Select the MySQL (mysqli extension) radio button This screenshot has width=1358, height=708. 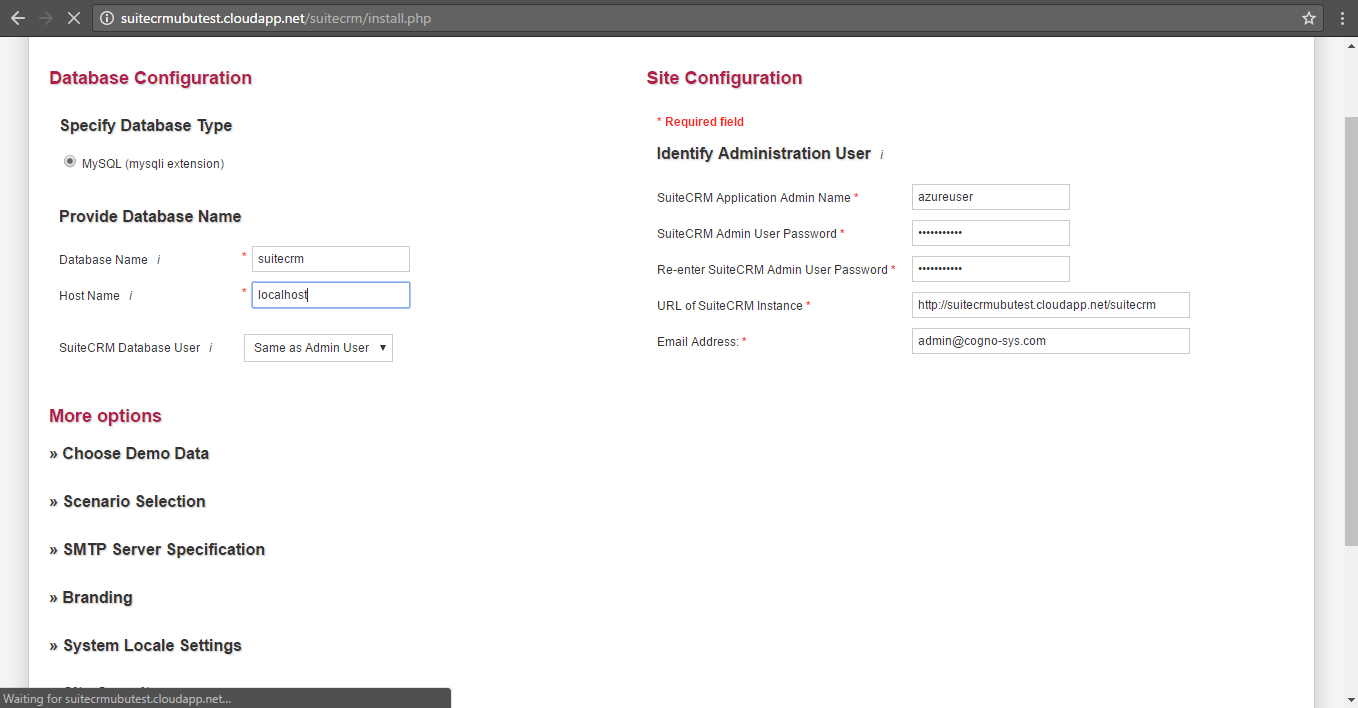coord(70,161)
